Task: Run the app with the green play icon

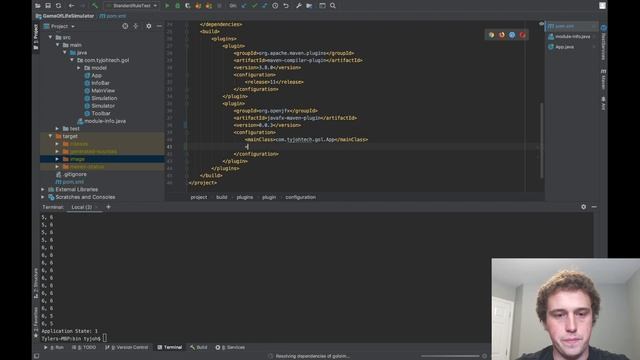Action: (x=167, y=6)
